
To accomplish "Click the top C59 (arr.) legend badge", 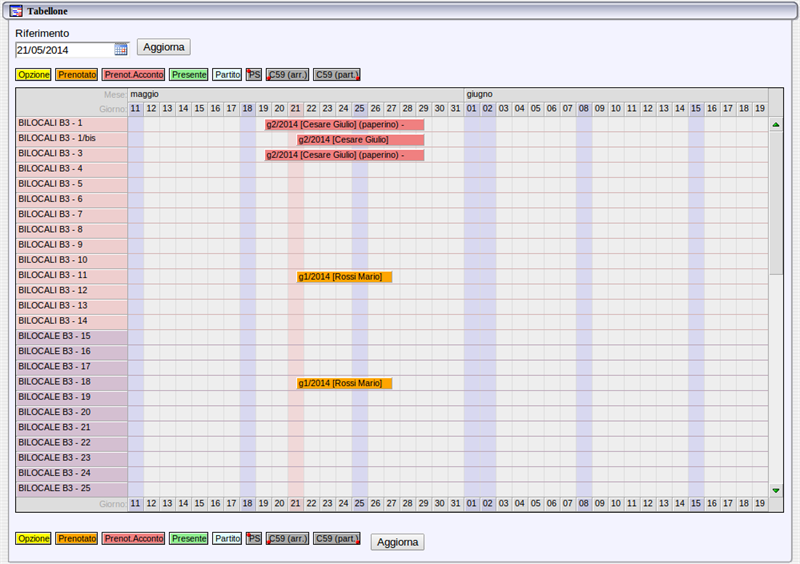I will 287,74.
